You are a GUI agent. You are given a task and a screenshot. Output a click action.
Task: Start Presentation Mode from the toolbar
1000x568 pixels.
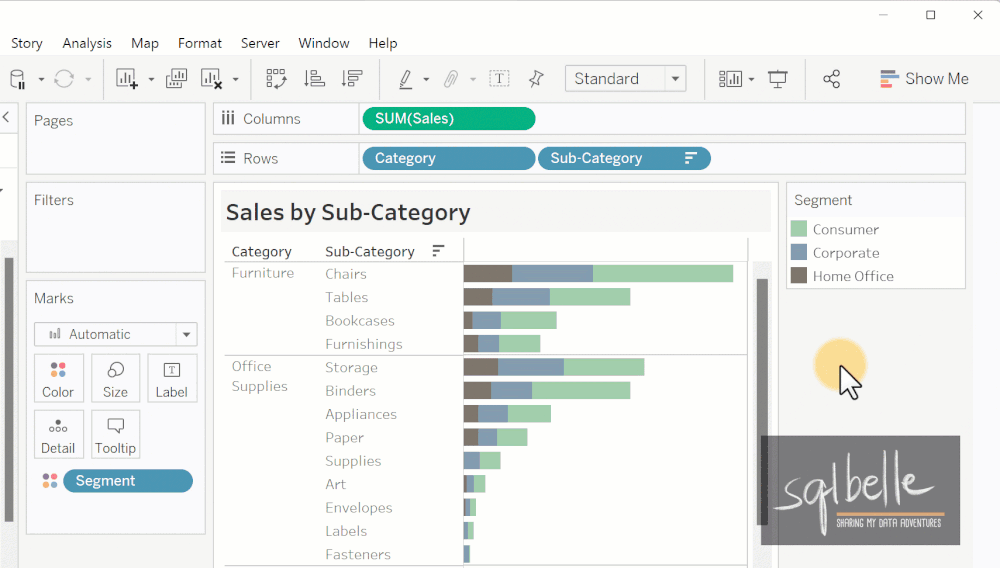click(777, 79)
